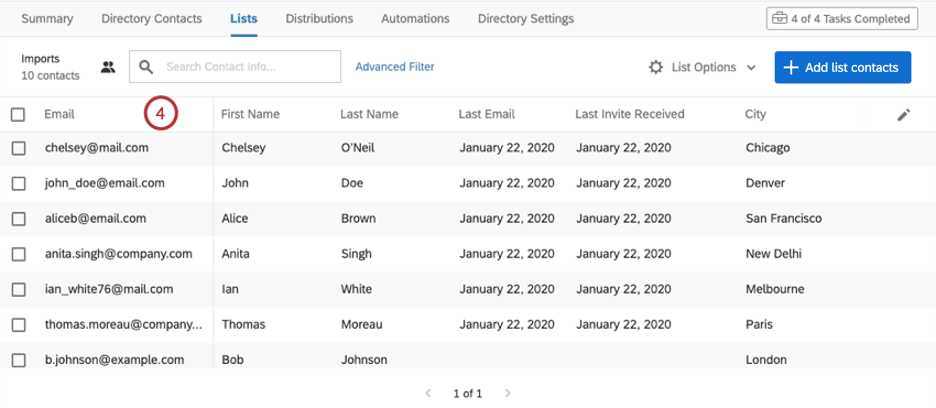Screen dimensions: 936x408
Task: Sort by the City column header
Action: pyautogui.click(x=755, y=114)
